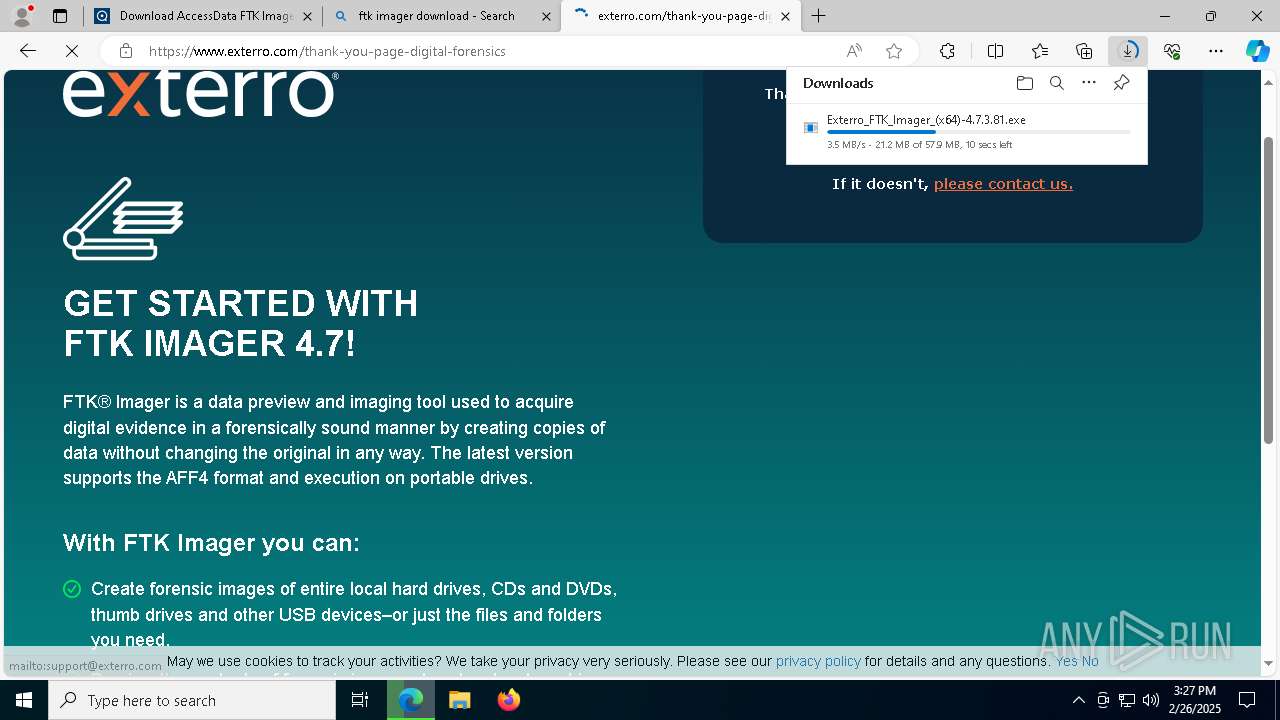This screenshot has width=1280, height=720.
Task: Add page to favorites star
Action: click(894, 51)
